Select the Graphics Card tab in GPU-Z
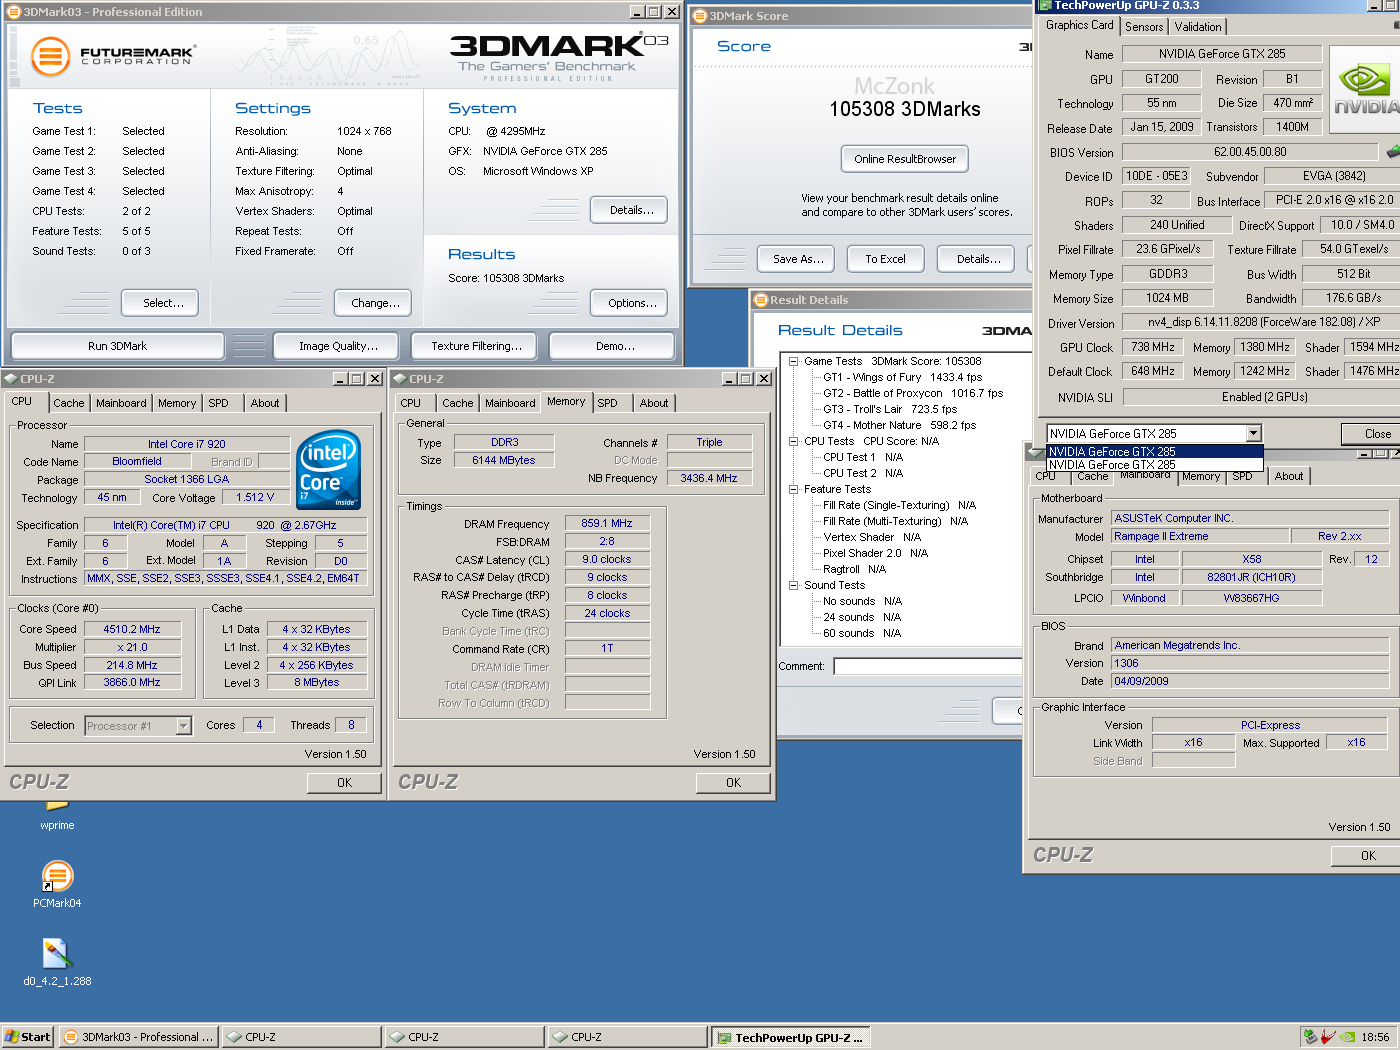This screenshot has width=1400, height=1050. coord(1079,25)
